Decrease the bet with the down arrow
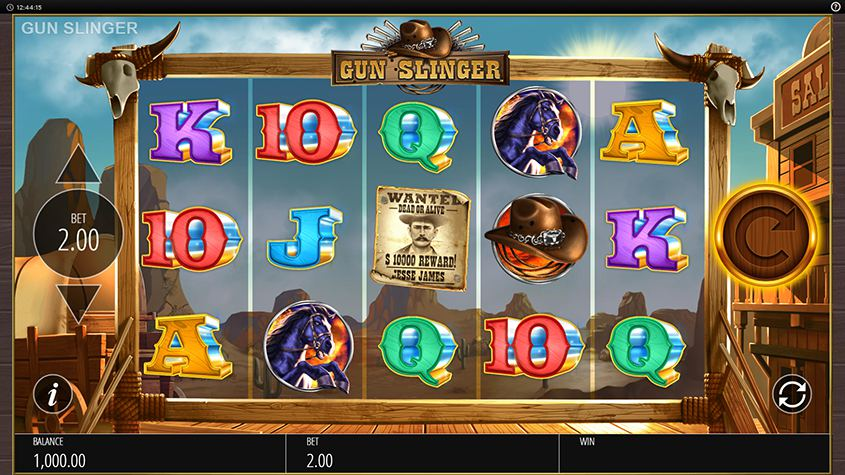 [x=78, y=302]
